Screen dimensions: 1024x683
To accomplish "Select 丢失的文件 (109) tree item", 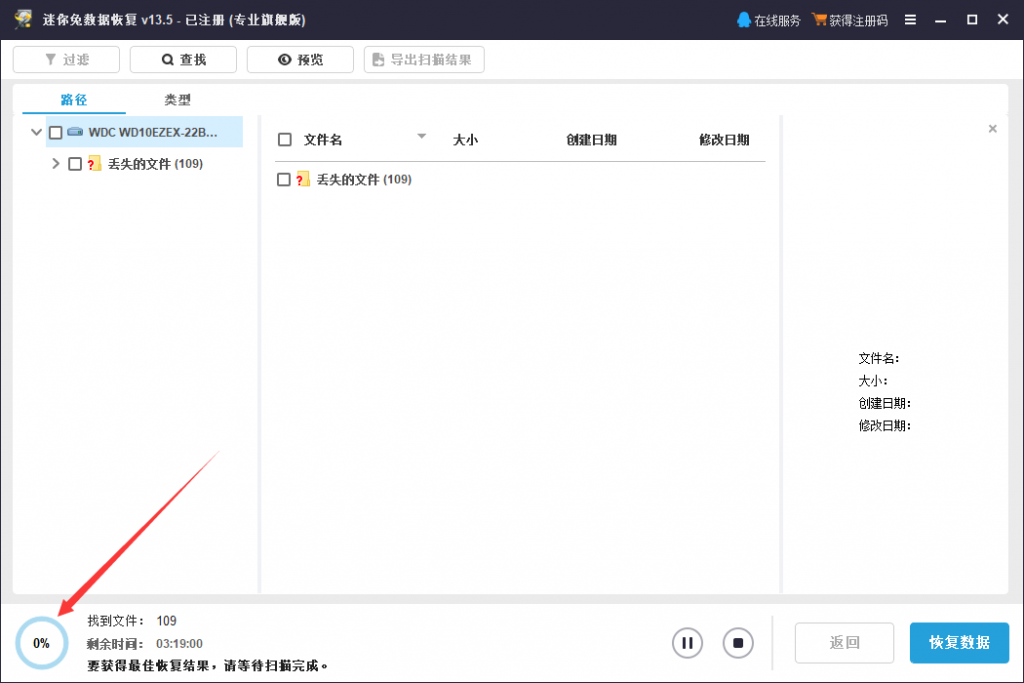I will 155,164.
